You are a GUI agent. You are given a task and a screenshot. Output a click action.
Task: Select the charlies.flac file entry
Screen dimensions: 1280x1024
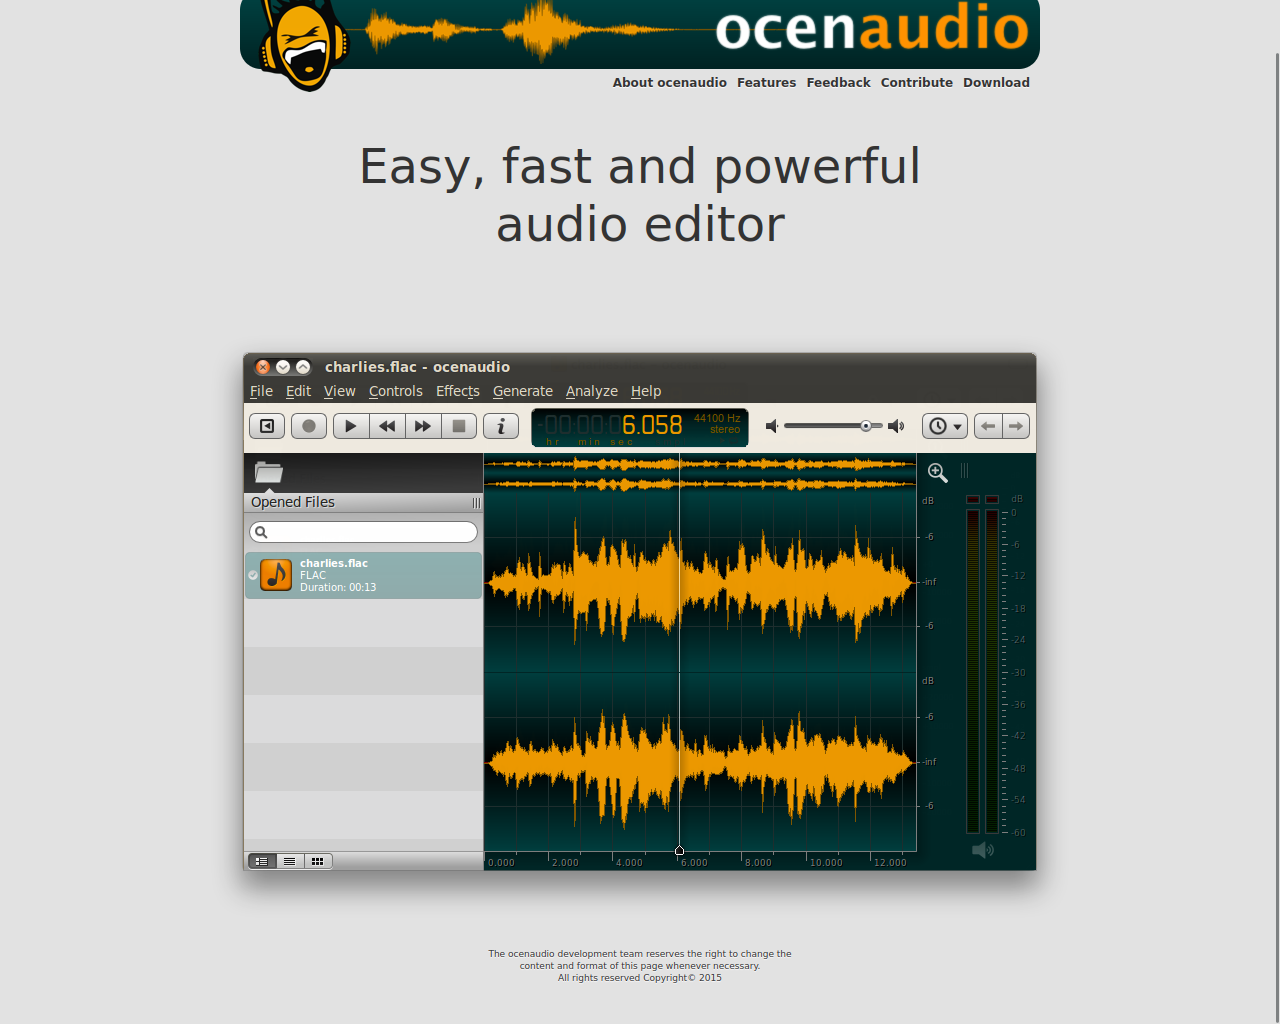point(363,575)
